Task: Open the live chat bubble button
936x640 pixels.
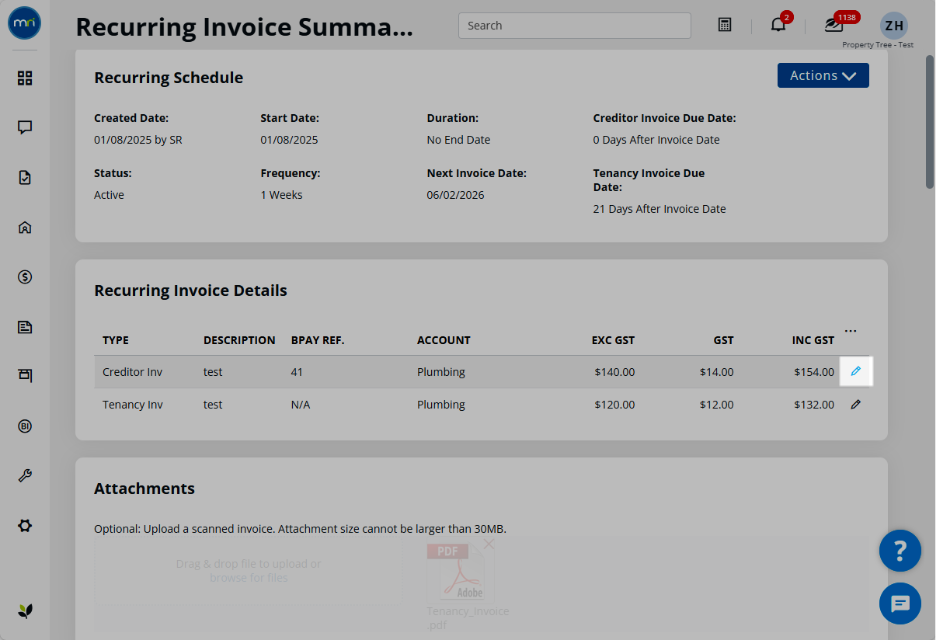Action: 900,604
